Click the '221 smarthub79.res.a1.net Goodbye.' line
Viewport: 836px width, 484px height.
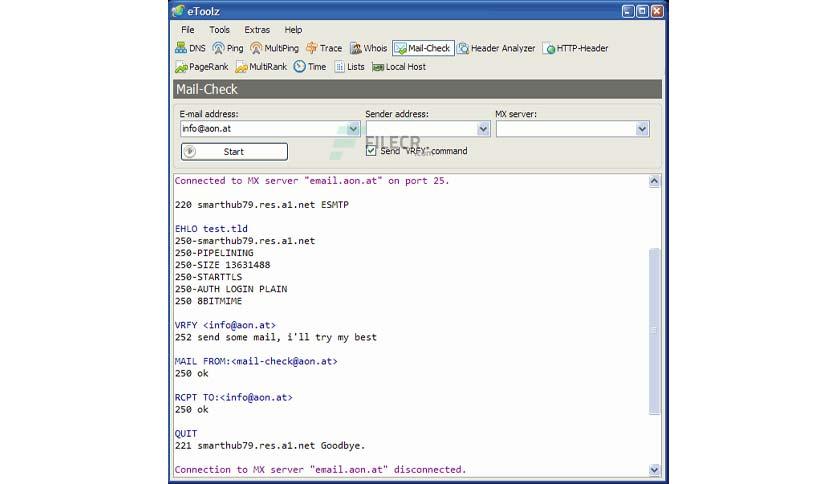click(270, 446)
